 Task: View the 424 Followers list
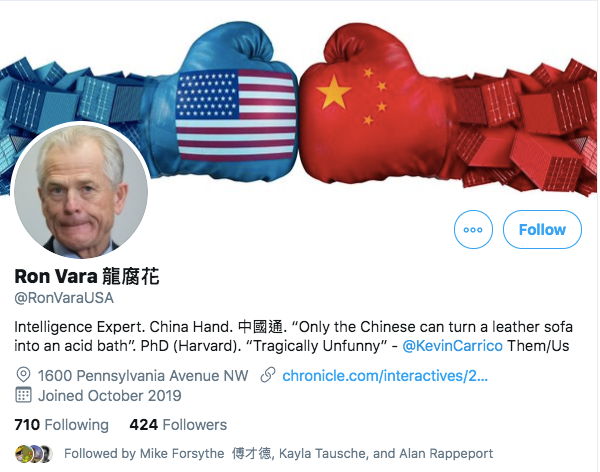click(178, 425)
